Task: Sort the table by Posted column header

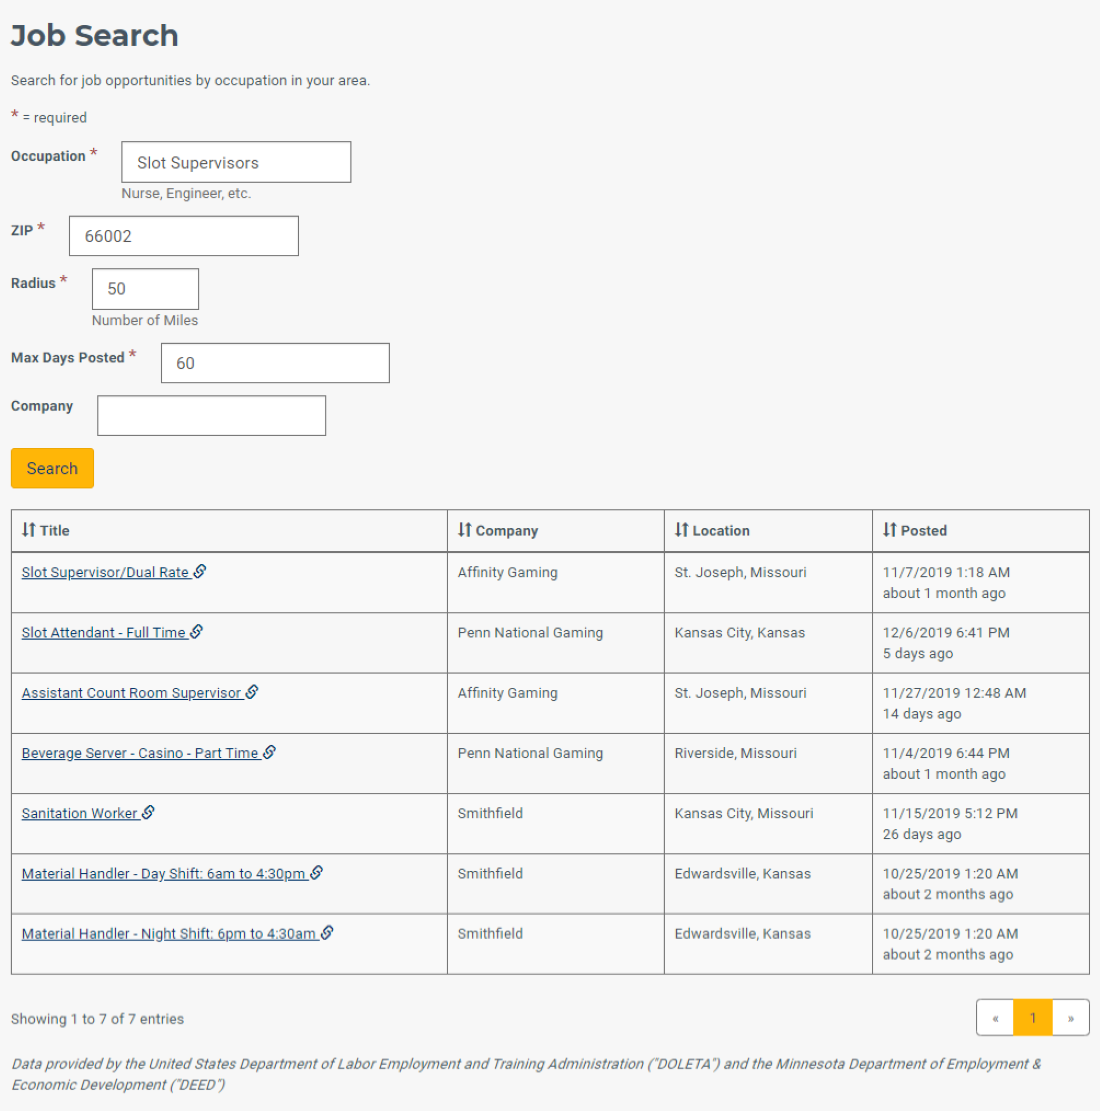Action: tap(981, 531)
